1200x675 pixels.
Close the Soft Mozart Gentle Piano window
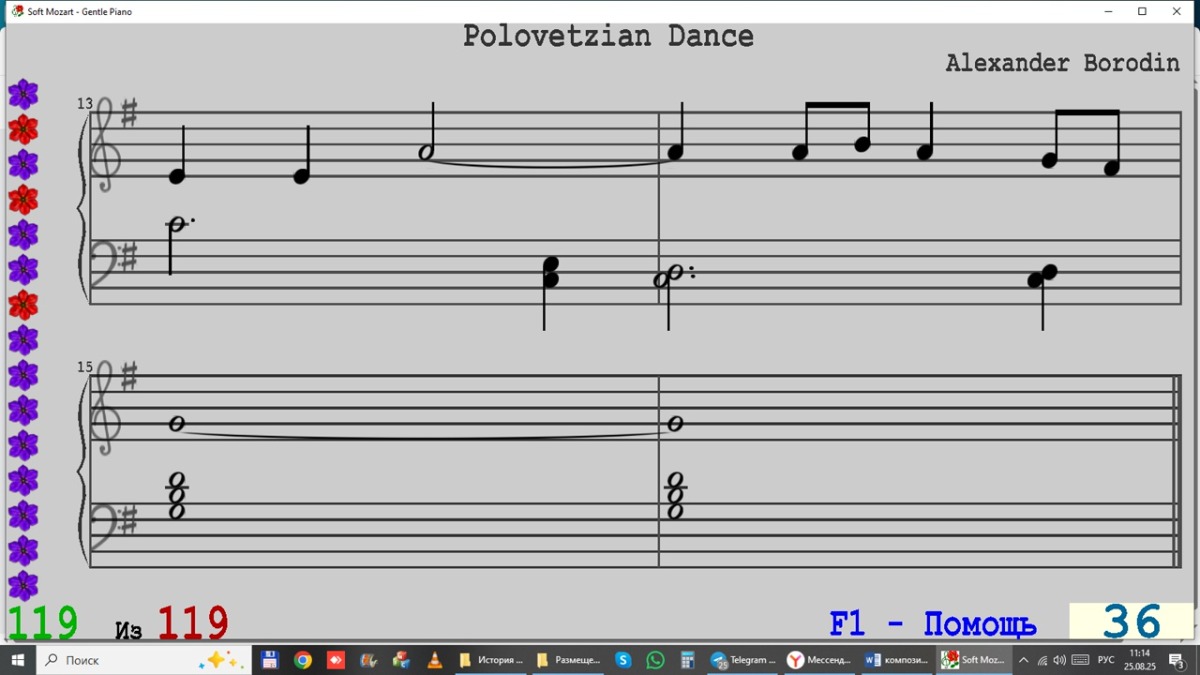1176,11
